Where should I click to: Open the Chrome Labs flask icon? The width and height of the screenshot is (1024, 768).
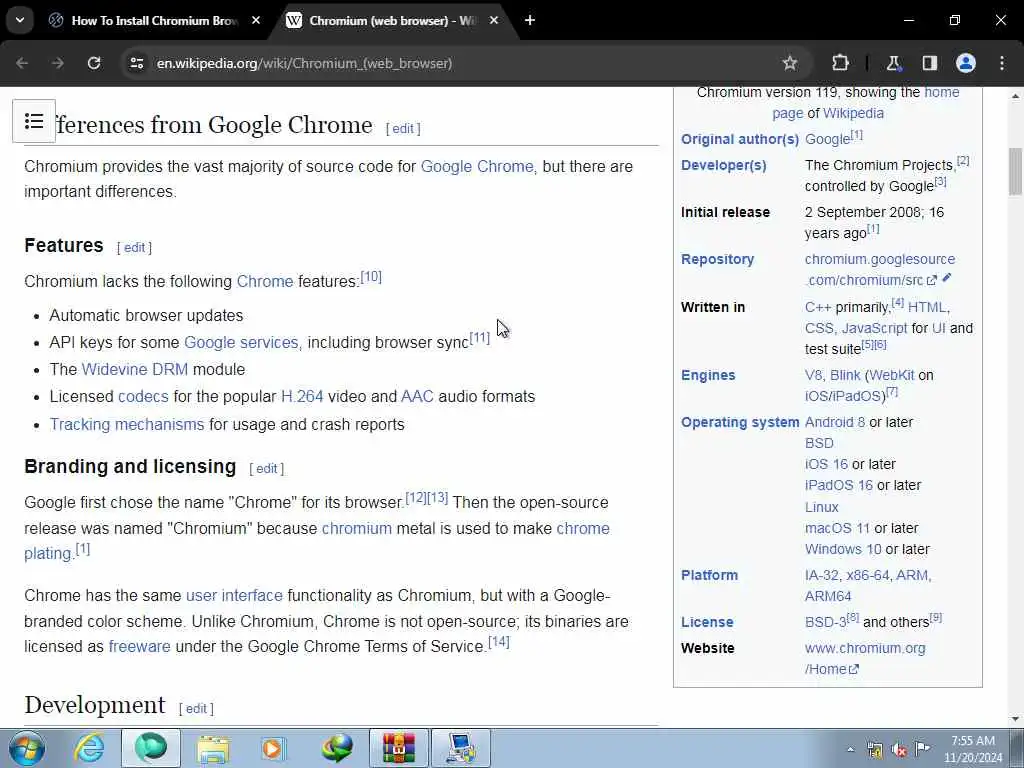(893, 63)
